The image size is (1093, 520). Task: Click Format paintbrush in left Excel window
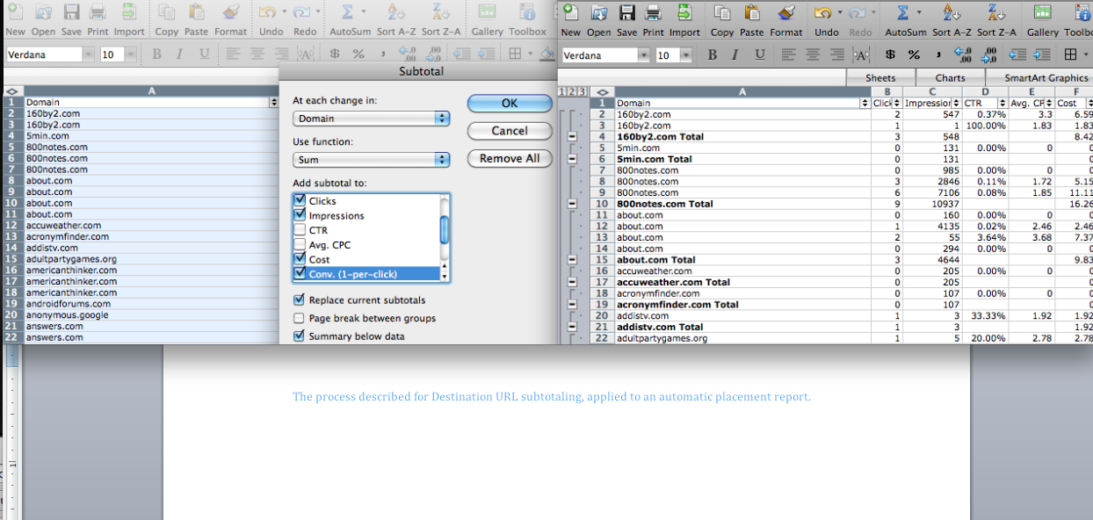pyautogui.click(x=230, y=13)
